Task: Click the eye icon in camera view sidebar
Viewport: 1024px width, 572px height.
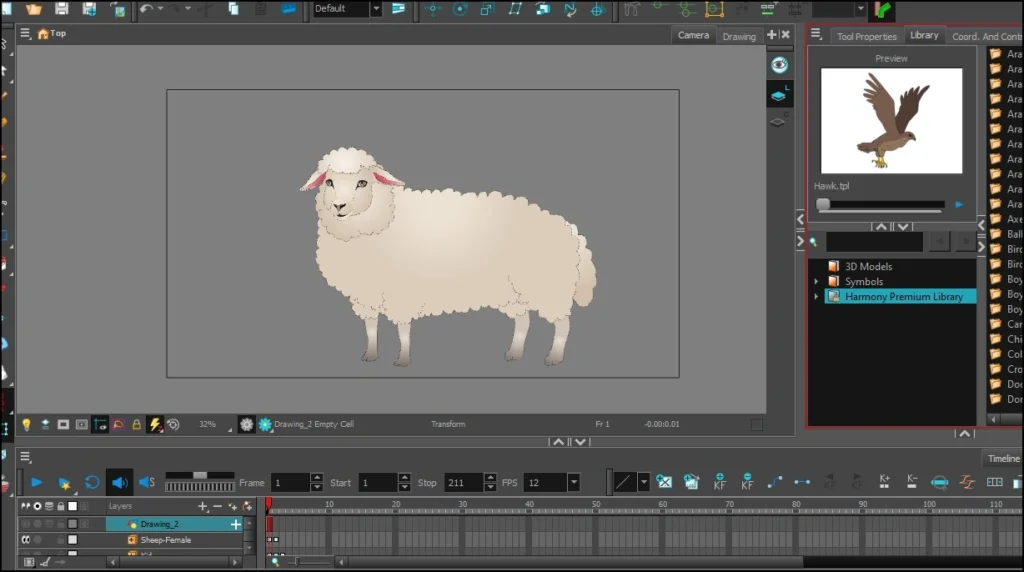Action: pyautogui.click(x=779, y=65)
